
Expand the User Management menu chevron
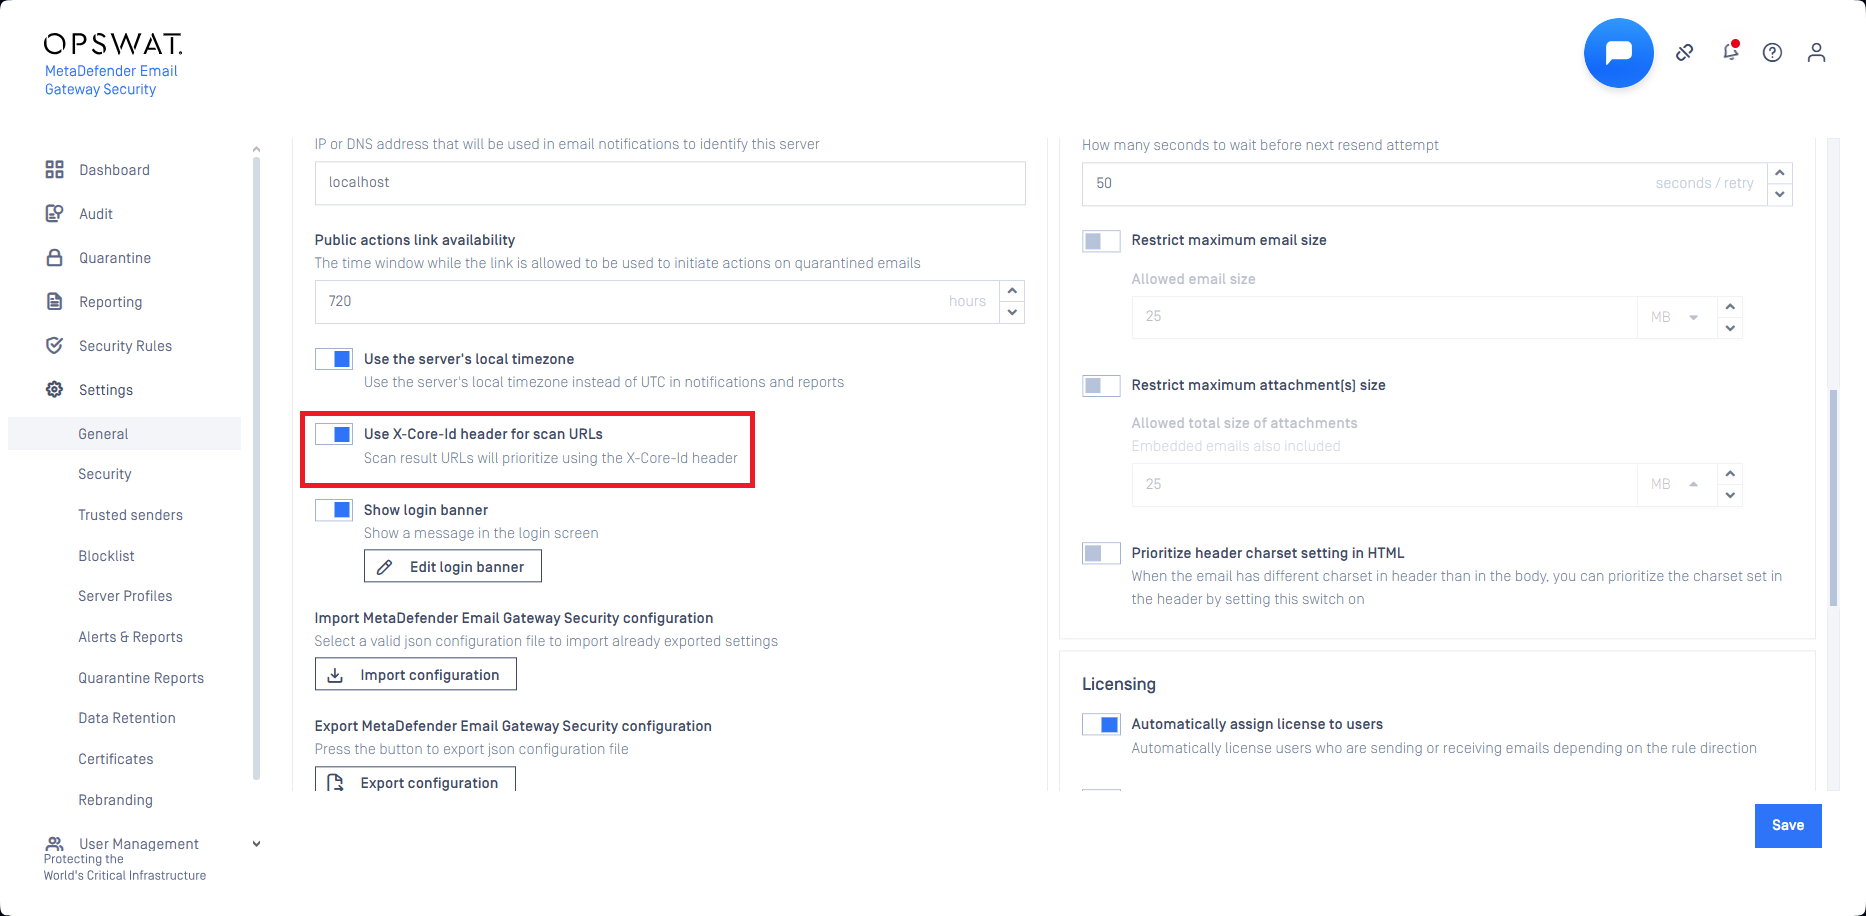(256, 844)
